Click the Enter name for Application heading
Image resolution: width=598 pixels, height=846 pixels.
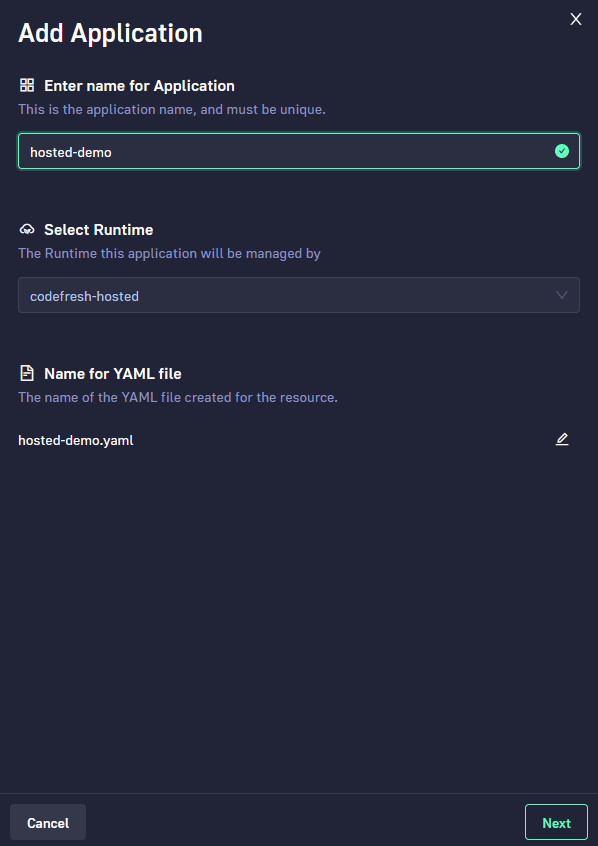coord(140,86)
